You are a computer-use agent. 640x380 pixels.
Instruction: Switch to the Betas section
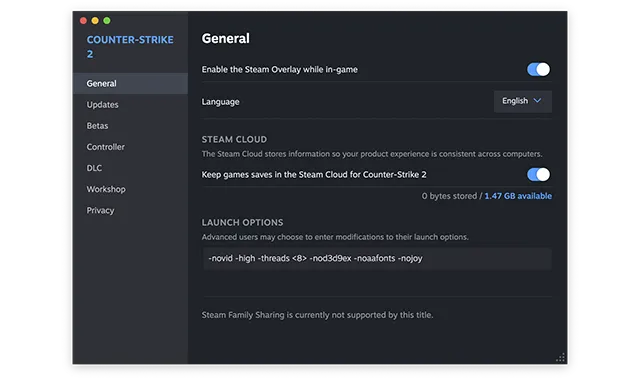point(130,126)
